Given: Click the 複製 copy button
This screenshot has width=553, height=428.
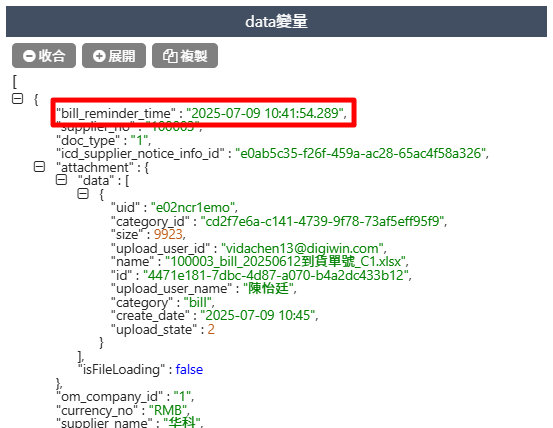Looking at the screenshot, I should point(185,56).
